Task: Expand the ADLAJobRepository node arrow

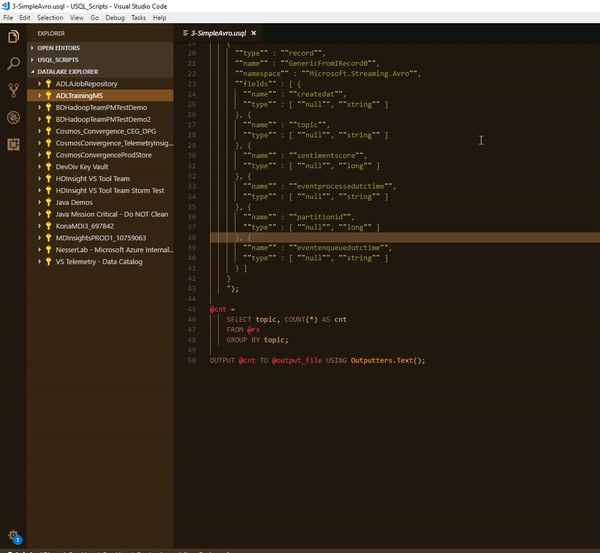Action: [x=39, y=84]
